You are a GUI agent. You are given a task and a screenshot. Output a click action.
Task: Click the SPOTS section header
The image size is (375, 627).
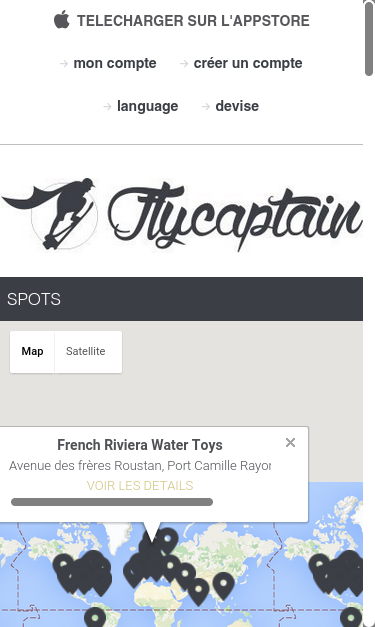point(182,299)
